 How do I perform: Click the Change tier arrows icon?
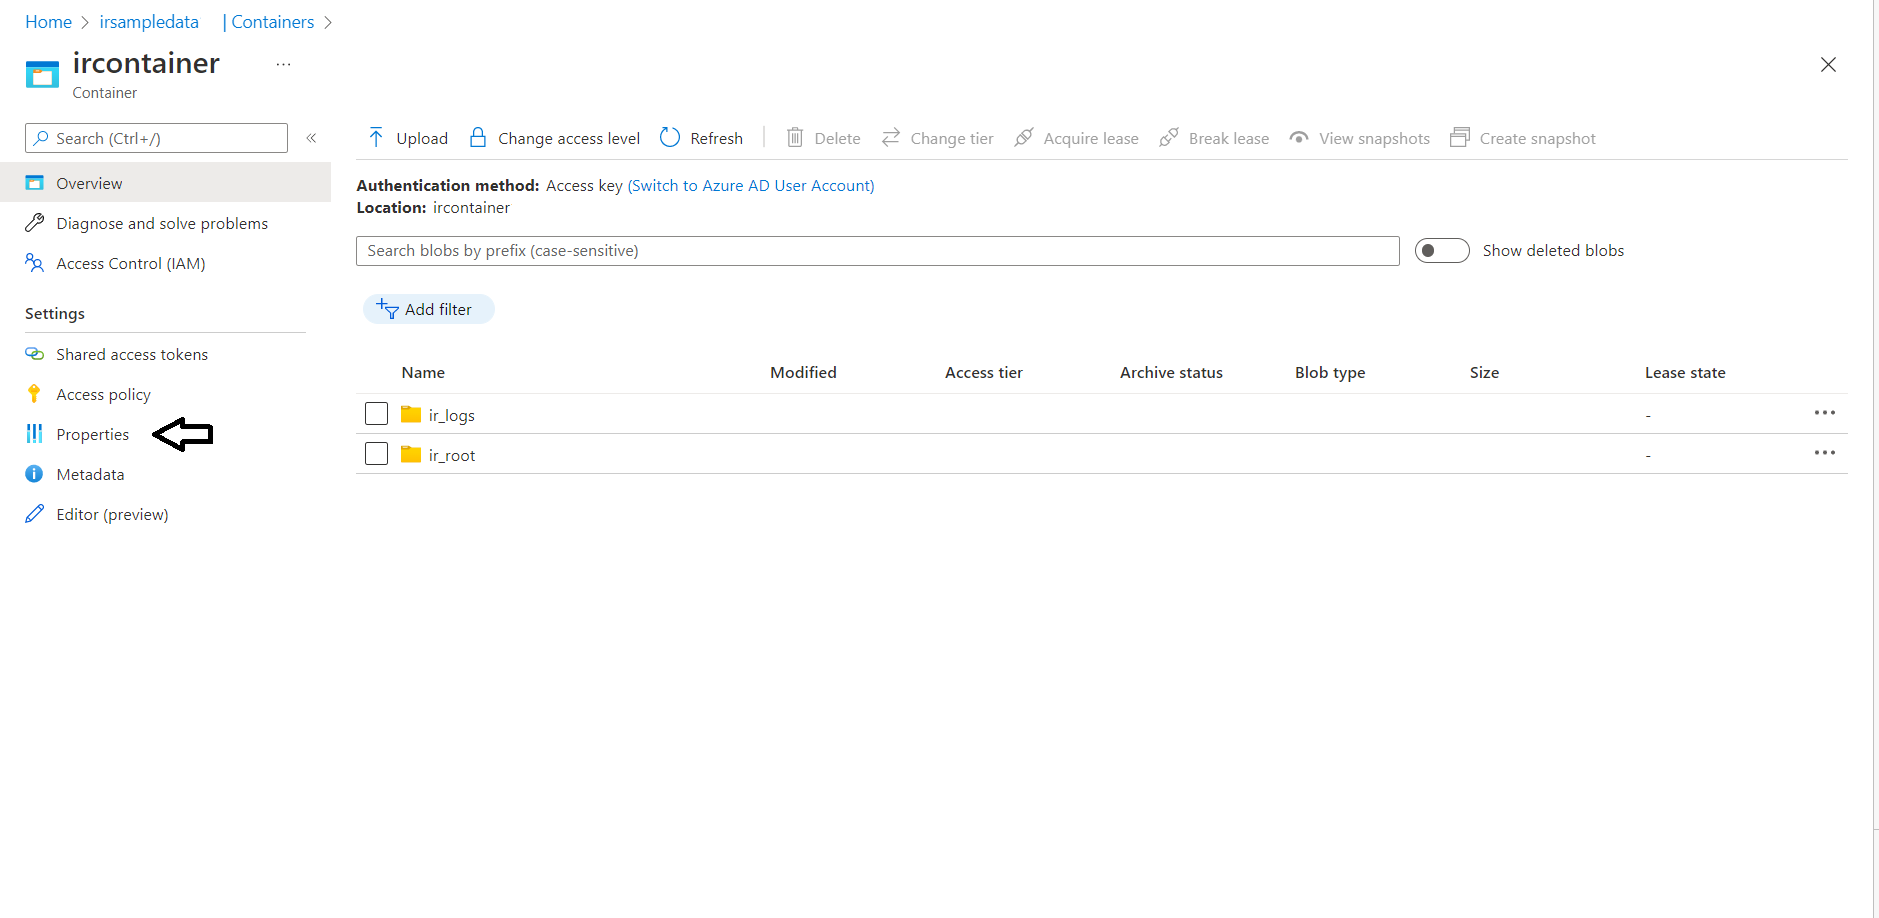pos(891,137)
